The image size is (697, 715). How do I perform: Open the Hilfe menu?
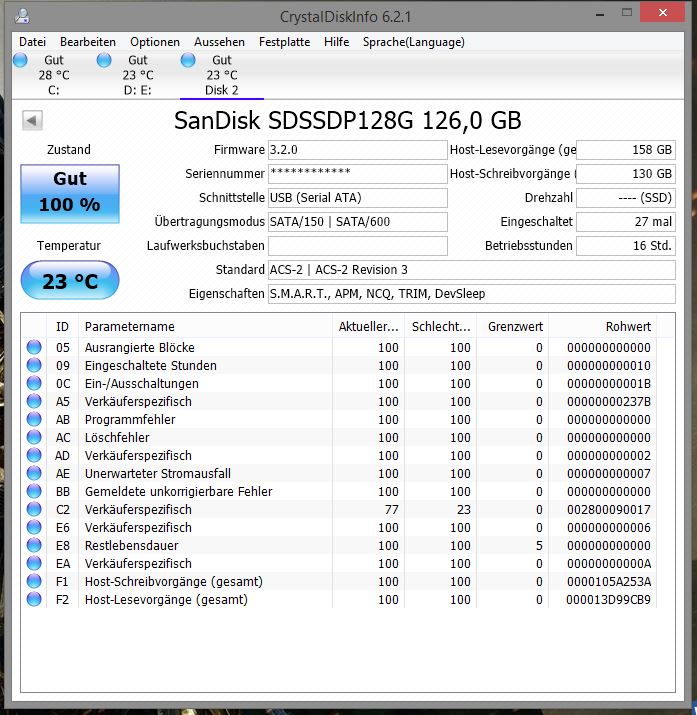[x=336, y=42]
